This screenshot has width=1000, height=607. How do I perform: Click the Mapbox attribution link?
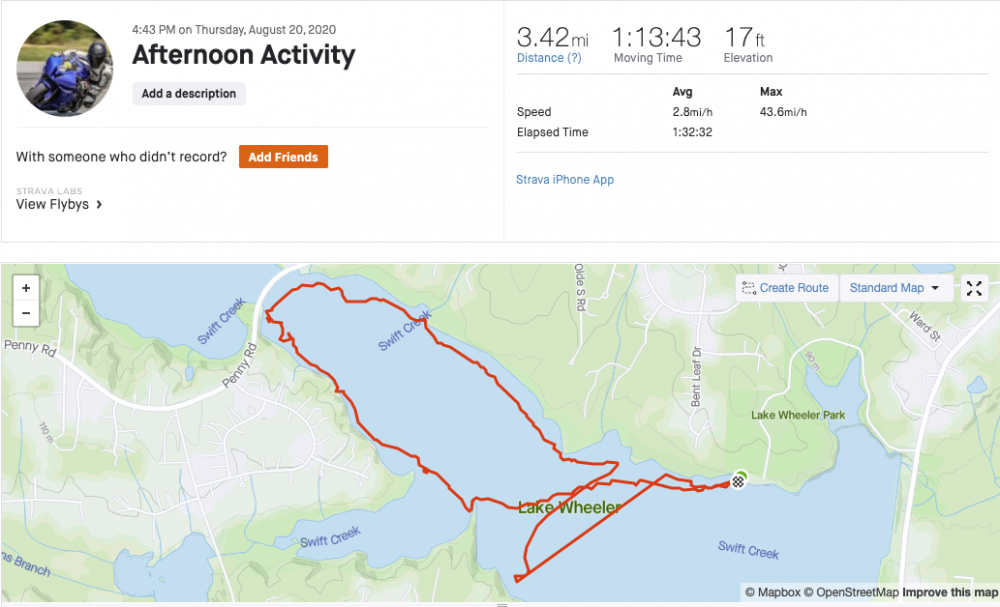(x=771, y=592)
